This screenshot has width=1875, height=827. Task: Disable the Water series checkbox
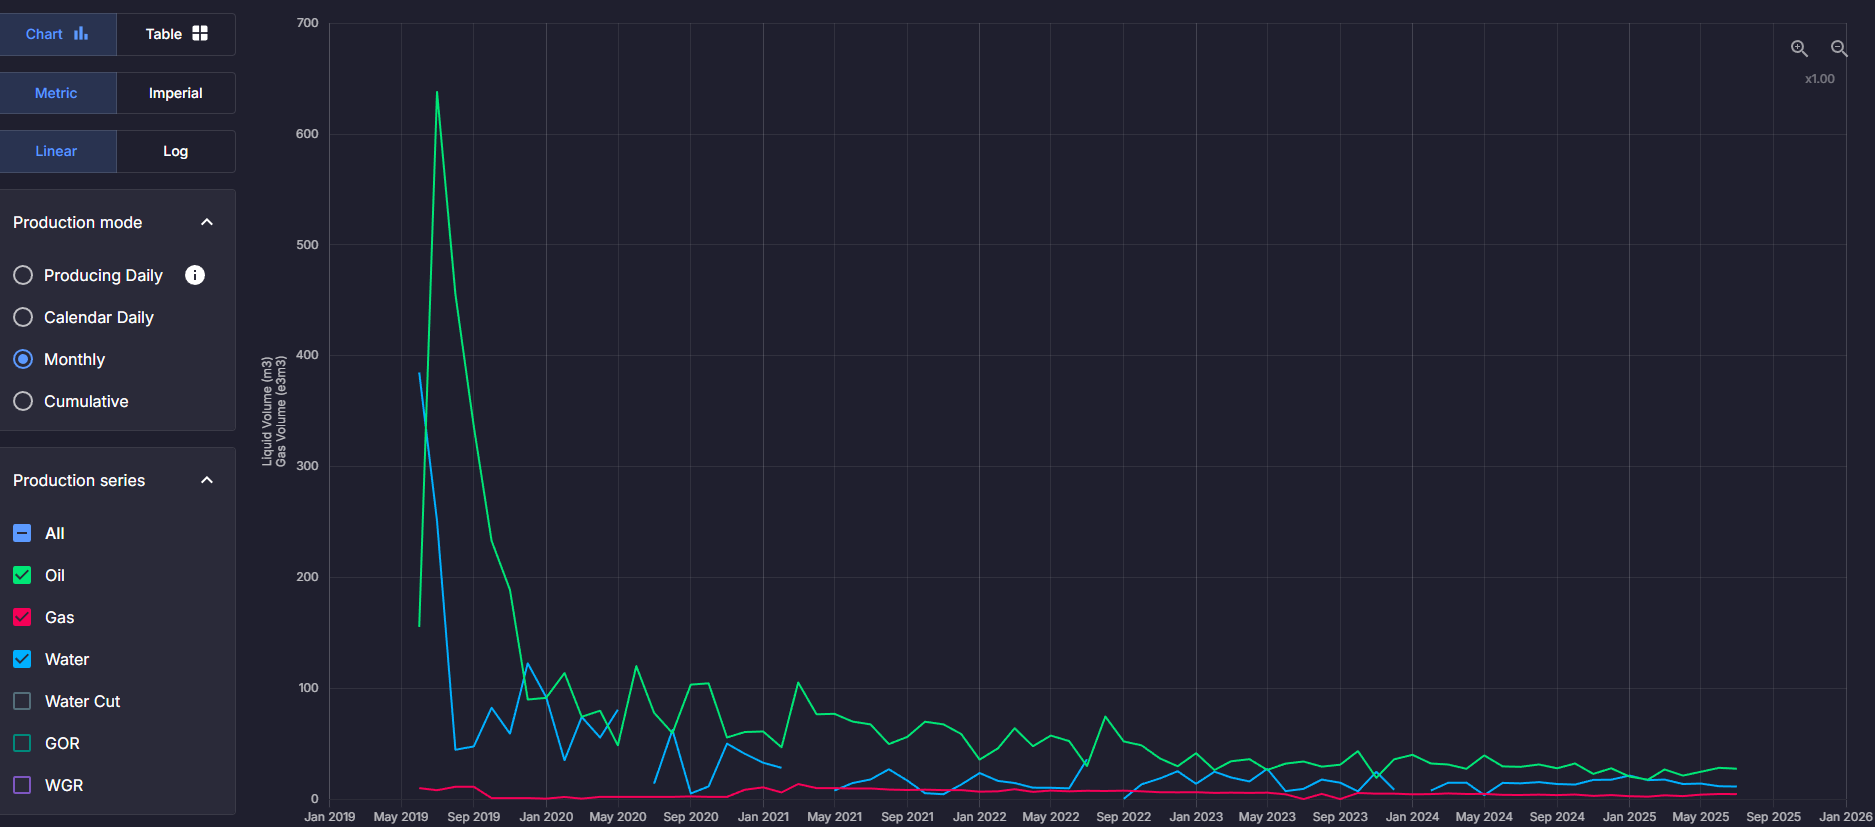point(22,659)
